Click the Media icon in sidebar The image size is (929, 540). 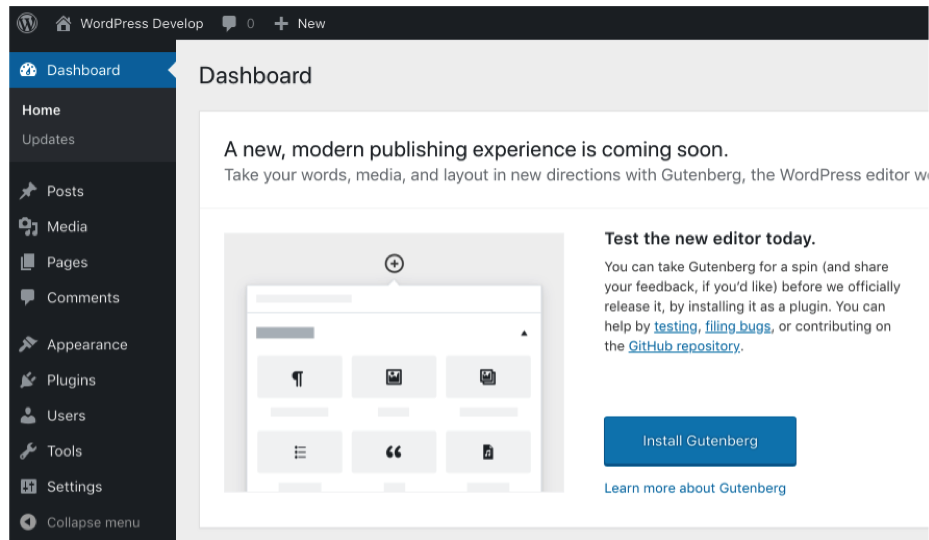pyautogui.click(x=28, y=226)
